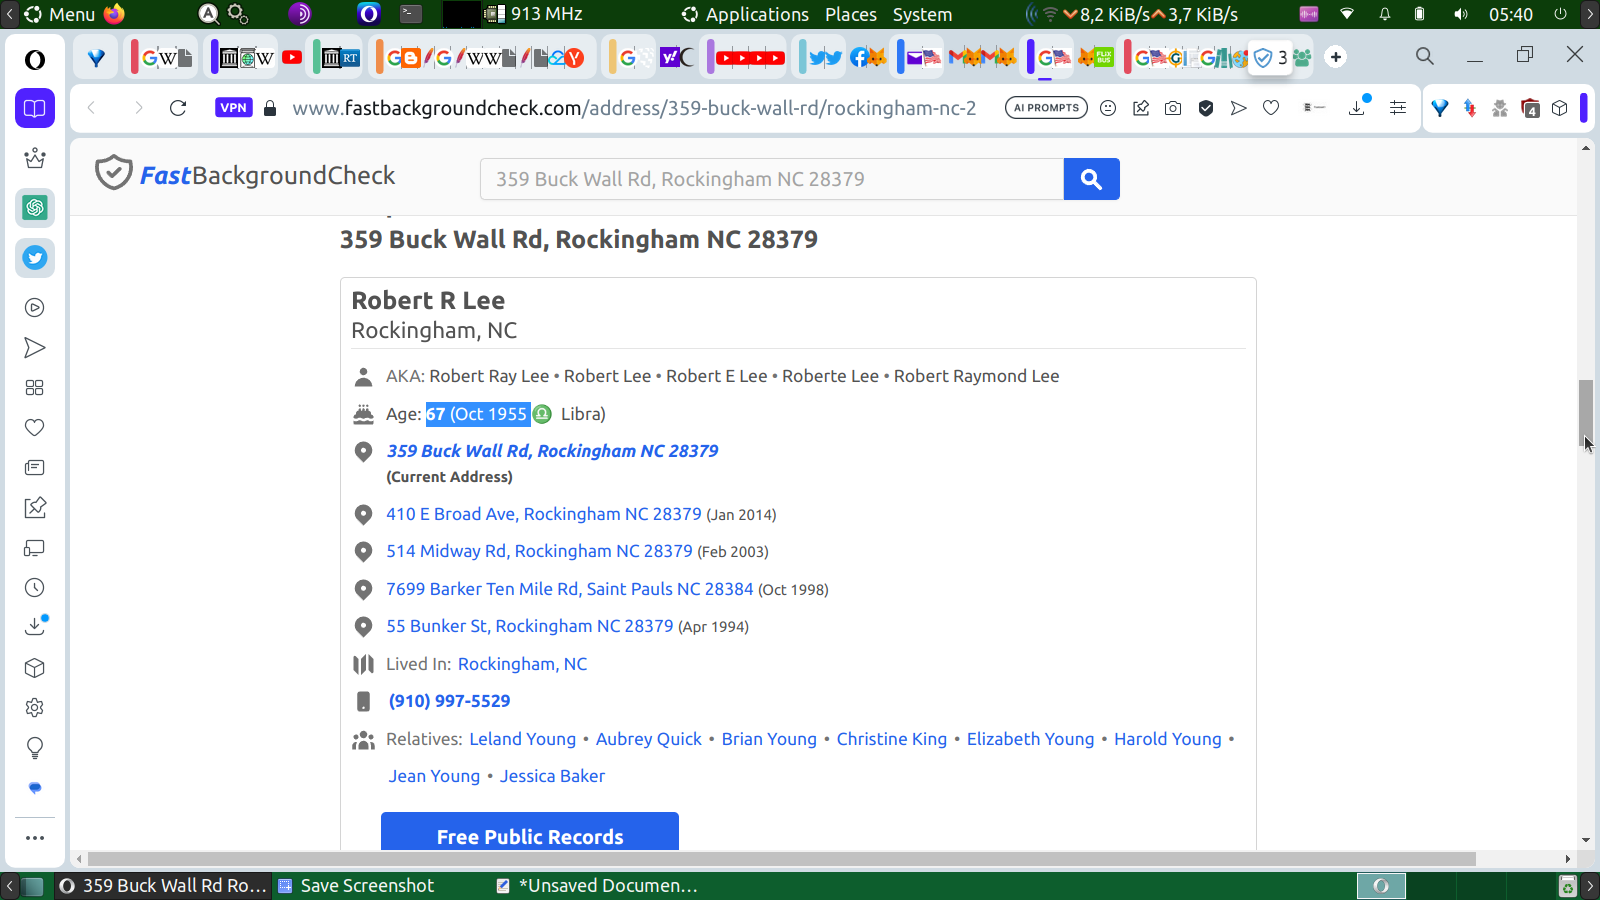1600x900 pixels.
Task: Open the 410 E Broad Ave address link
Action: coord(544,514)
